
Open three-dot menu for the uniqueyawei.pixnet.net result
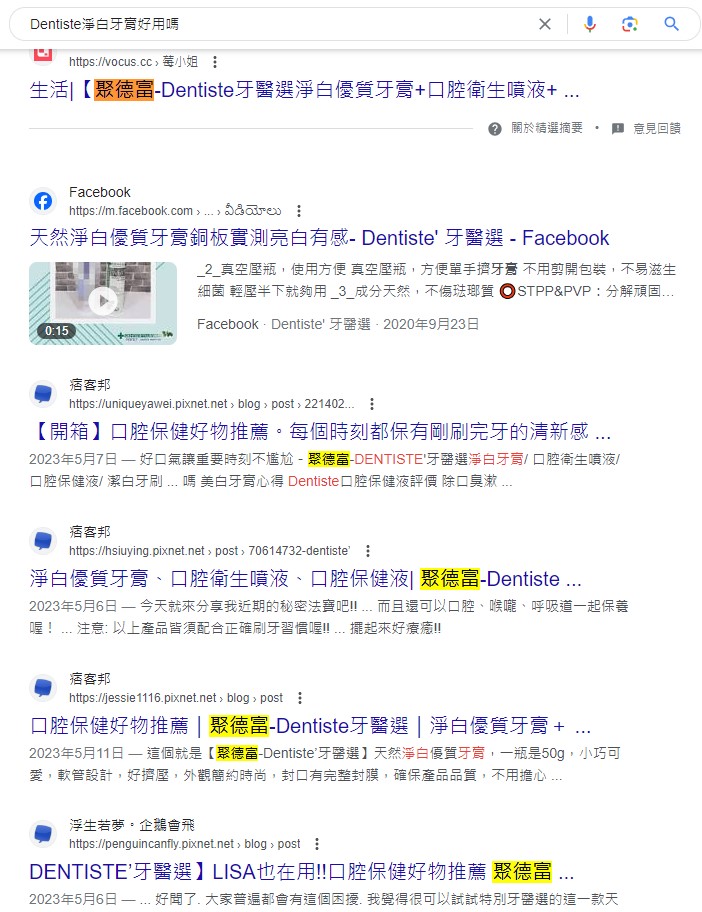pos(372,404)
